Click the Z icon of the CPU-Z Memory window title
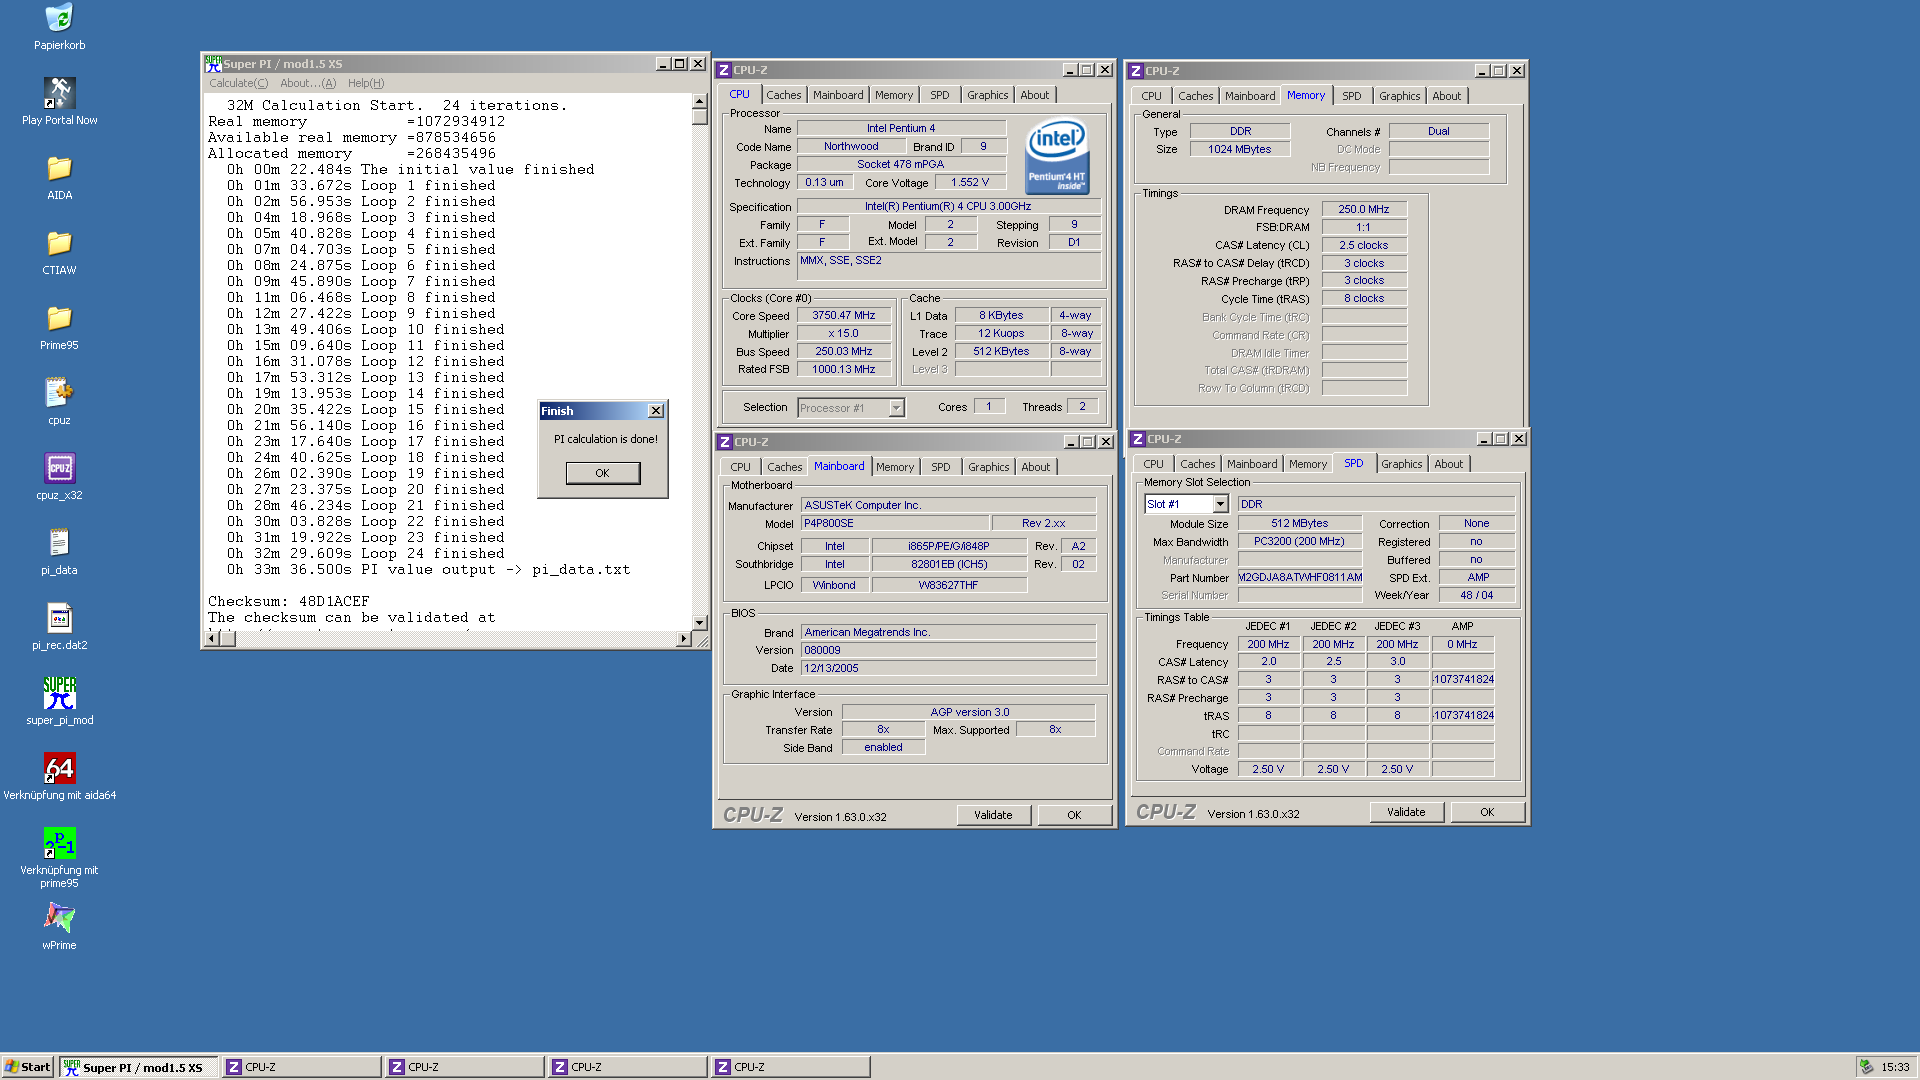Image resolution: width=1920 pixels, height=1080 pixels. coord(1136,71)
